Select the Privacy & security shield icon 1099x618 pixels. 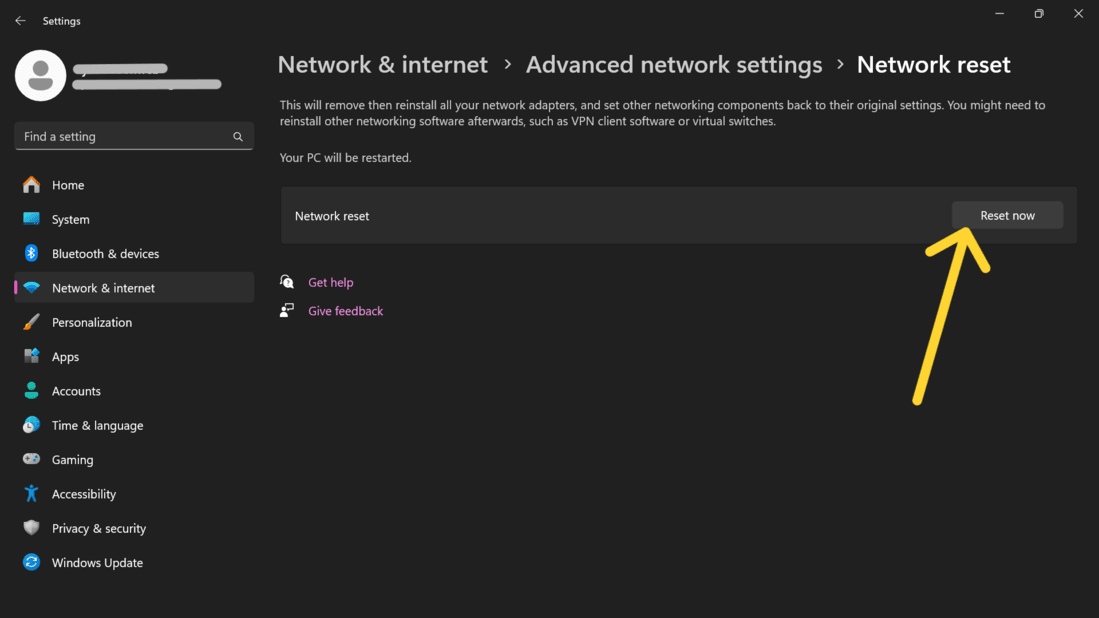(x=32, y=528)
